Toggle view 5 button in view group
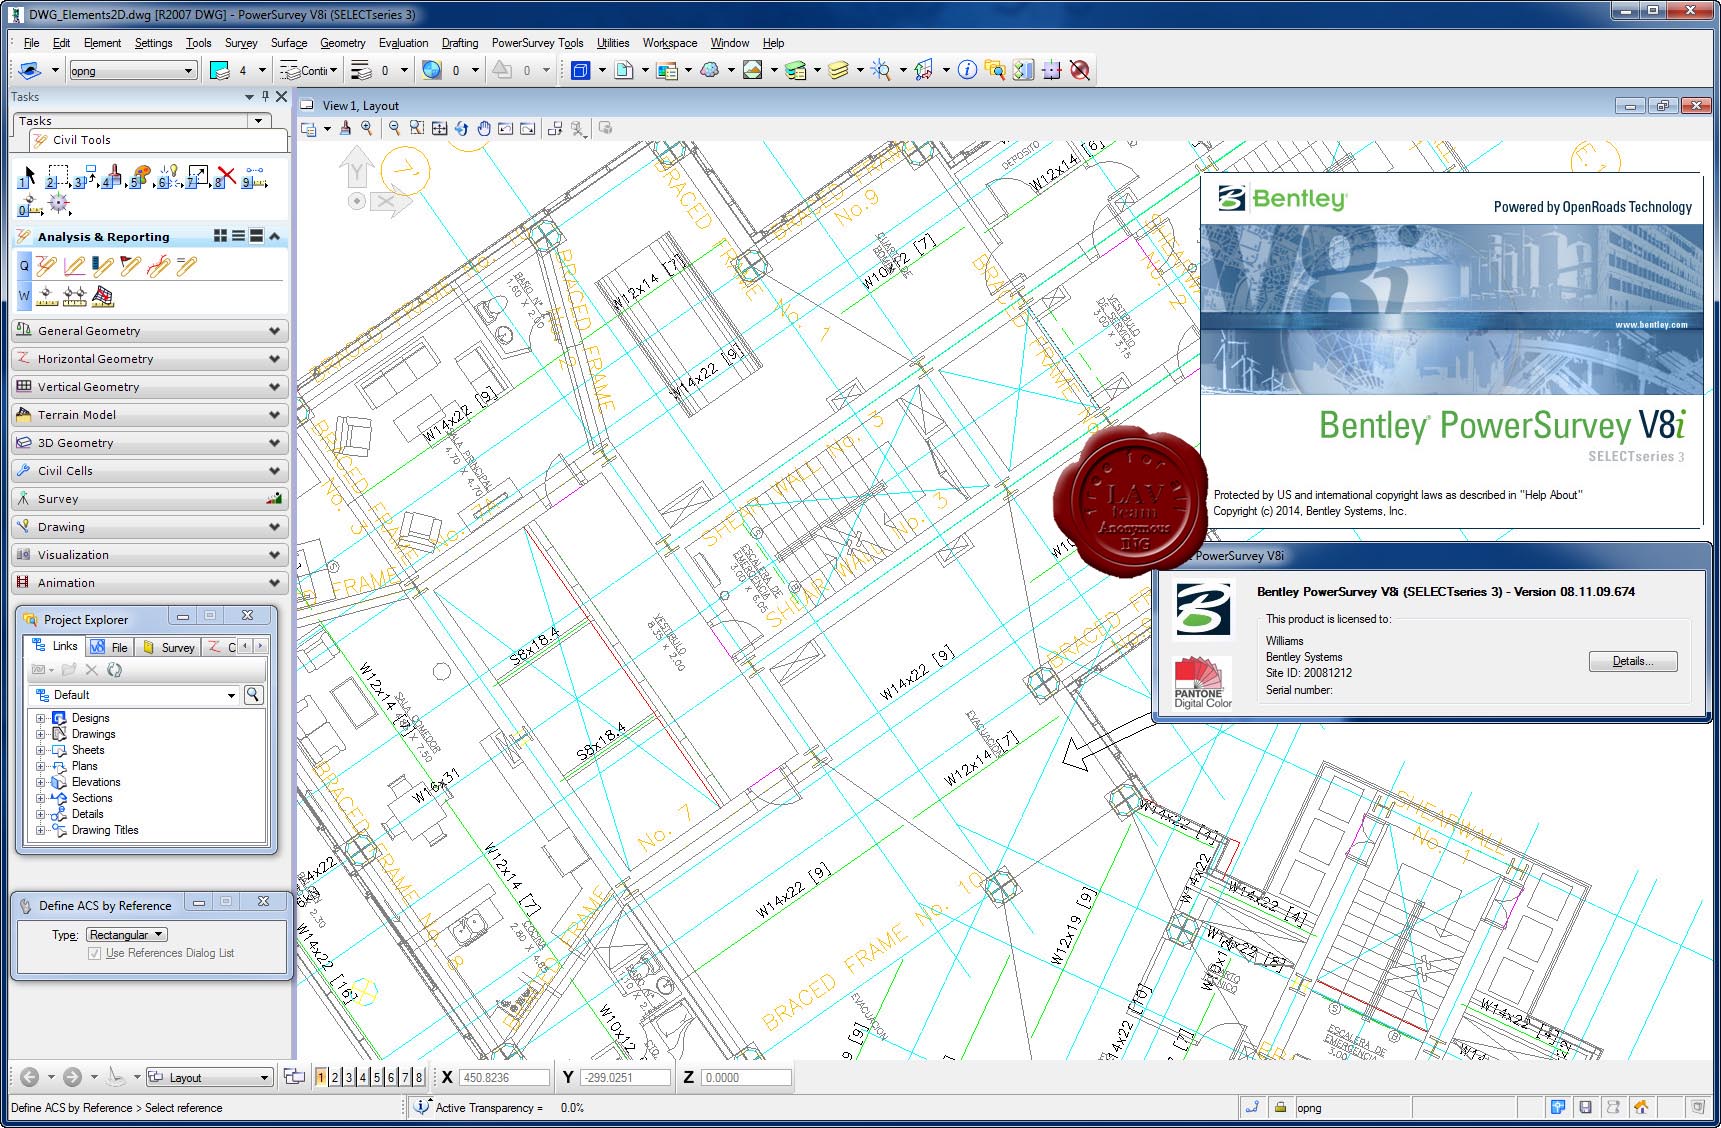Screen dimensions: 1721x1128 tap(377, 1077)
